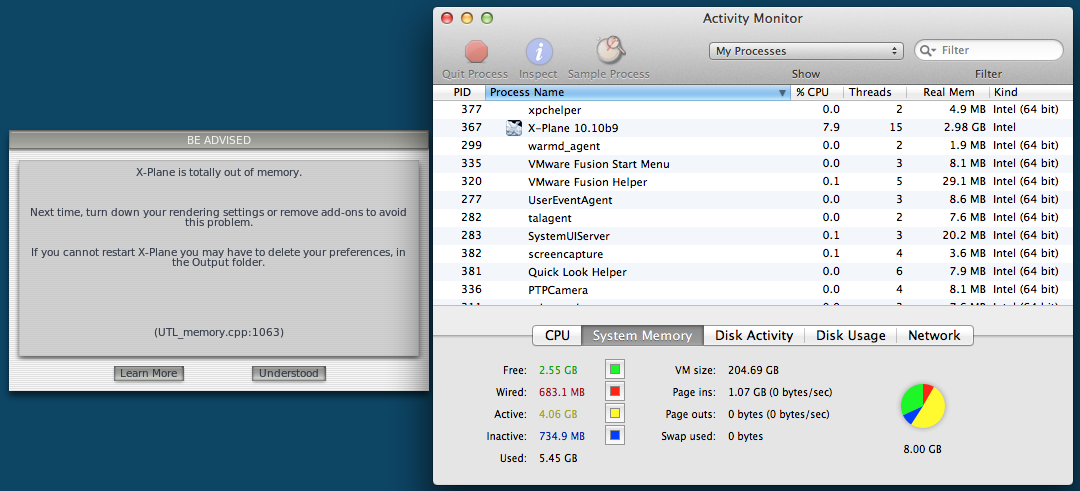Screen dimensions: 1080x491
Task: Click the Wired 683.1 MB value
Action: point(562,392)
